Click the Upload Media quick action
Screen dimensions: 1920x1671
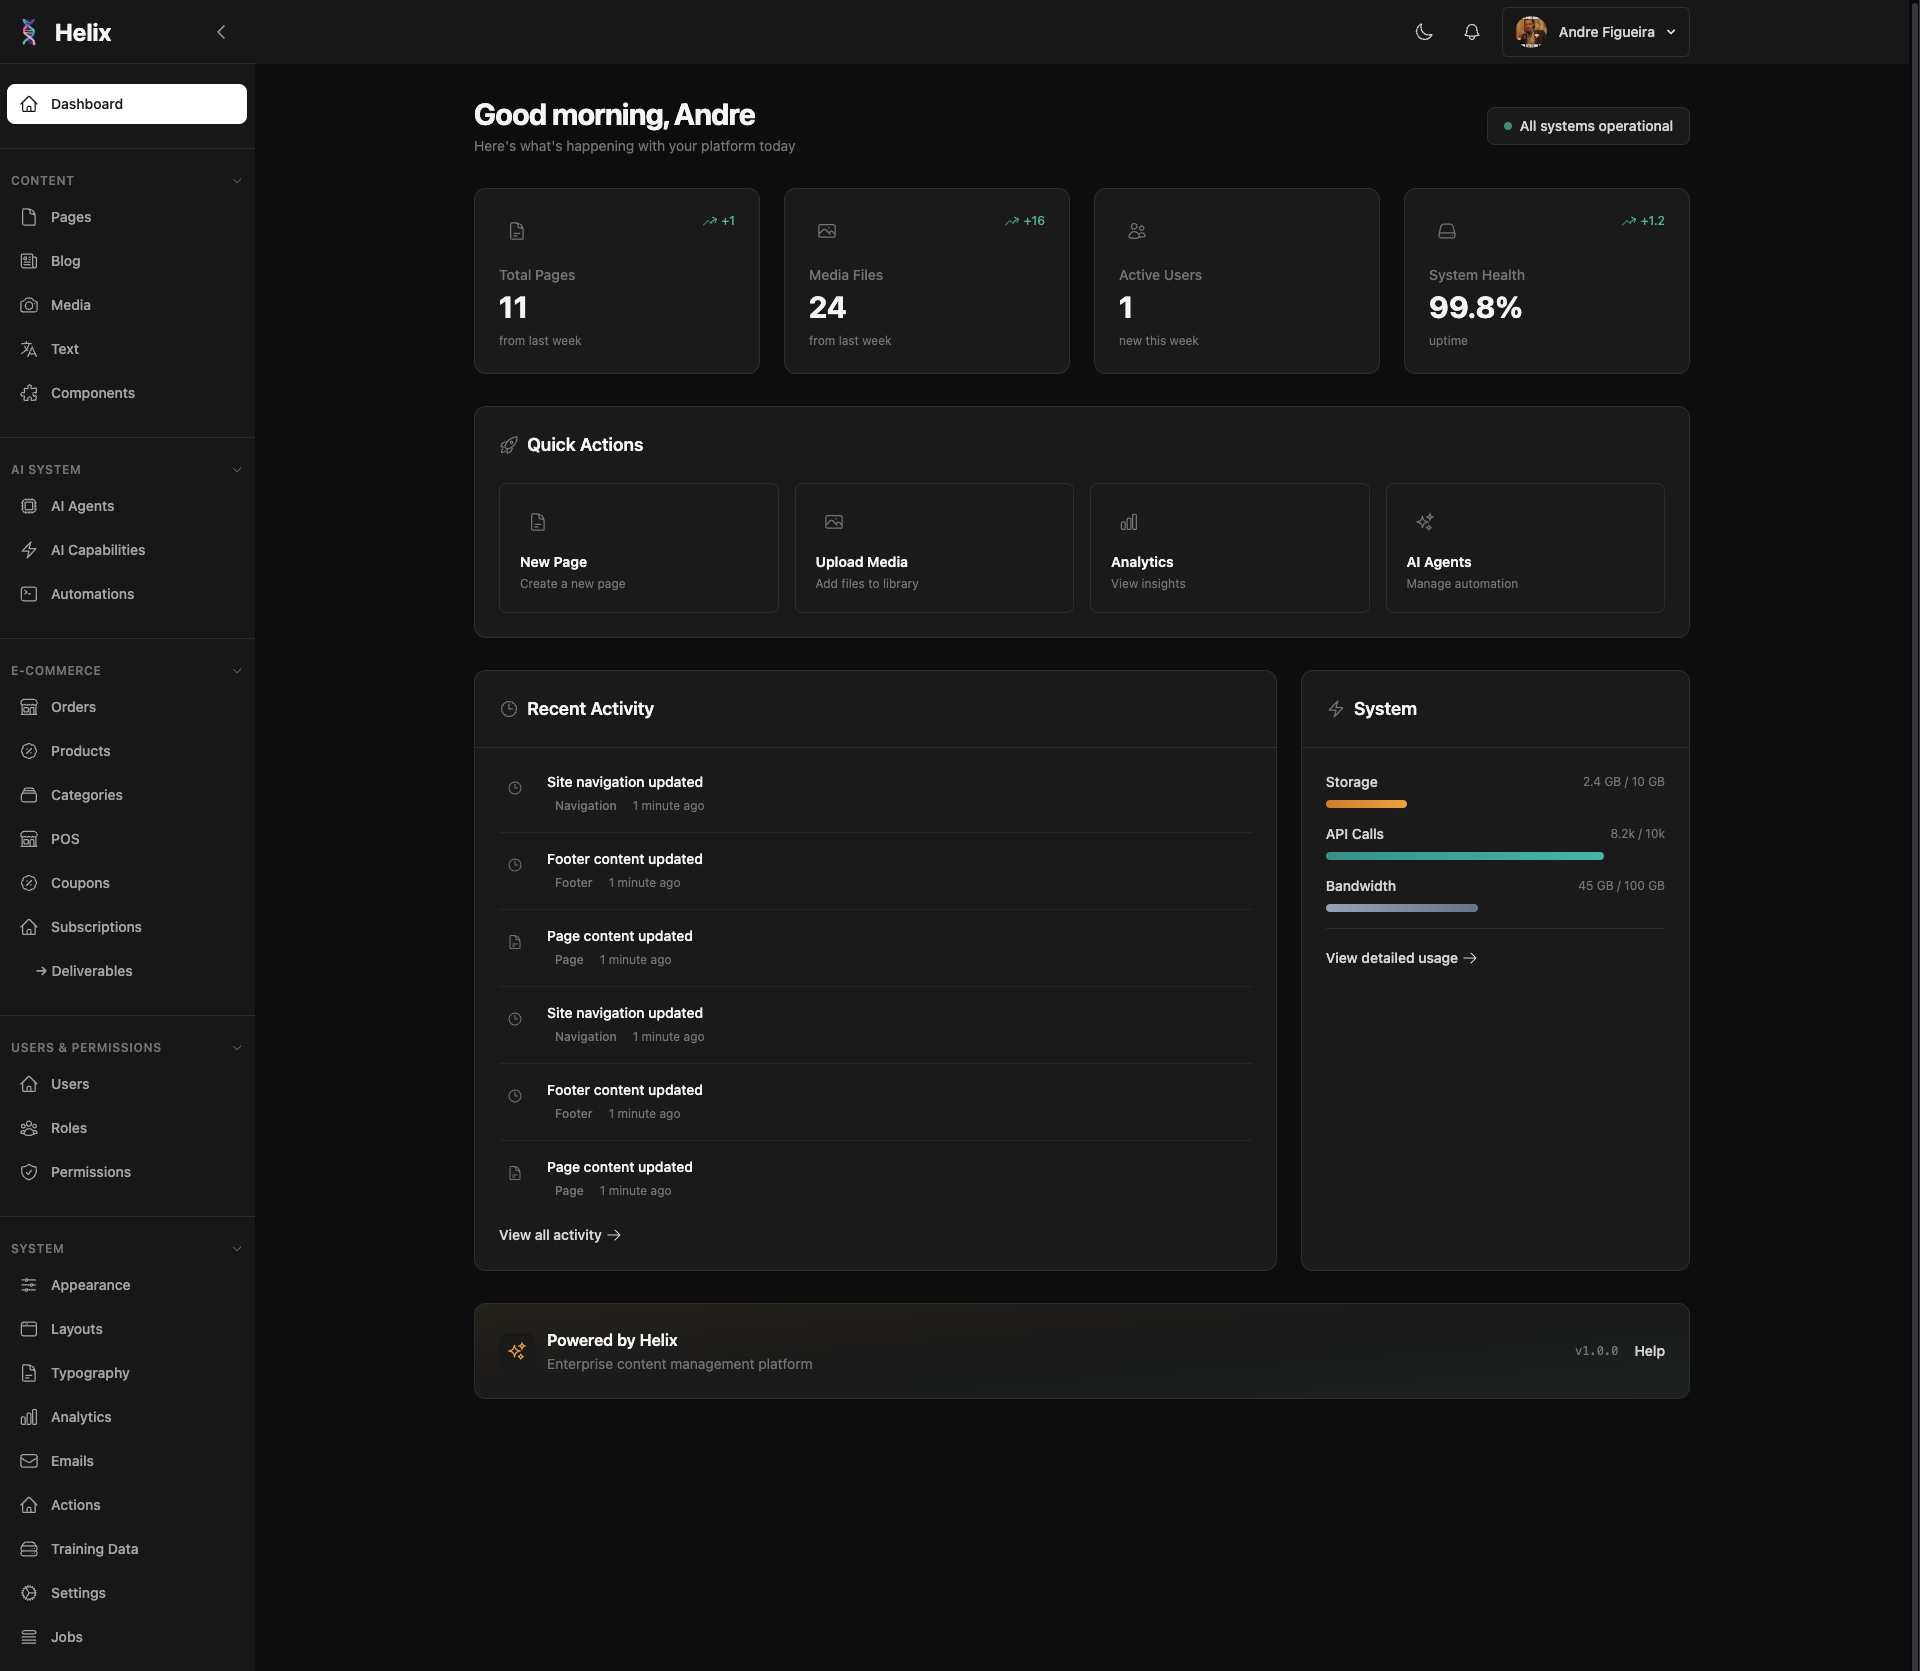[934, 548]
